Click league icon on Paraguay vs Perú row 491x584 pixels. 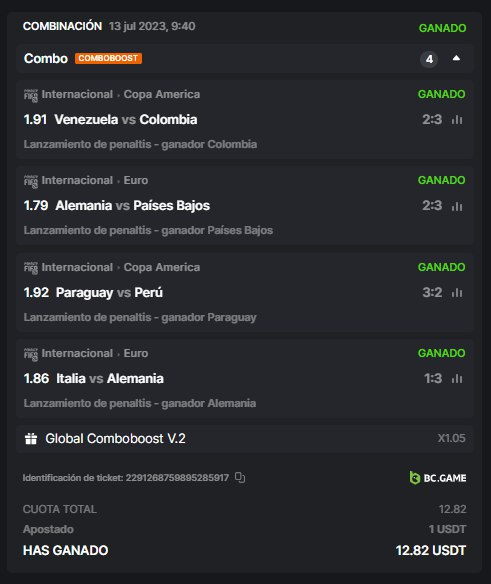pyautogui.click(x=31, y=268)
